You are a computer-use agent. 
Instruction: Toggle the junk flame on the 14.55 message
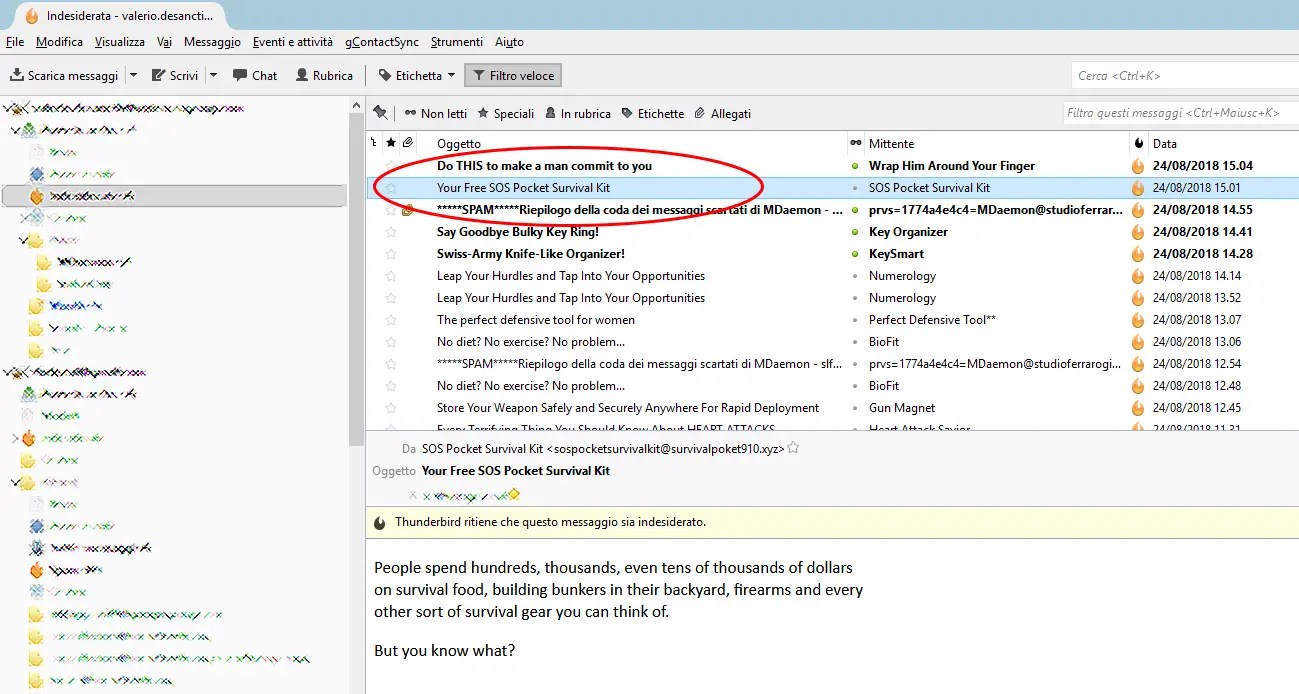click(x=1138, y=209)
